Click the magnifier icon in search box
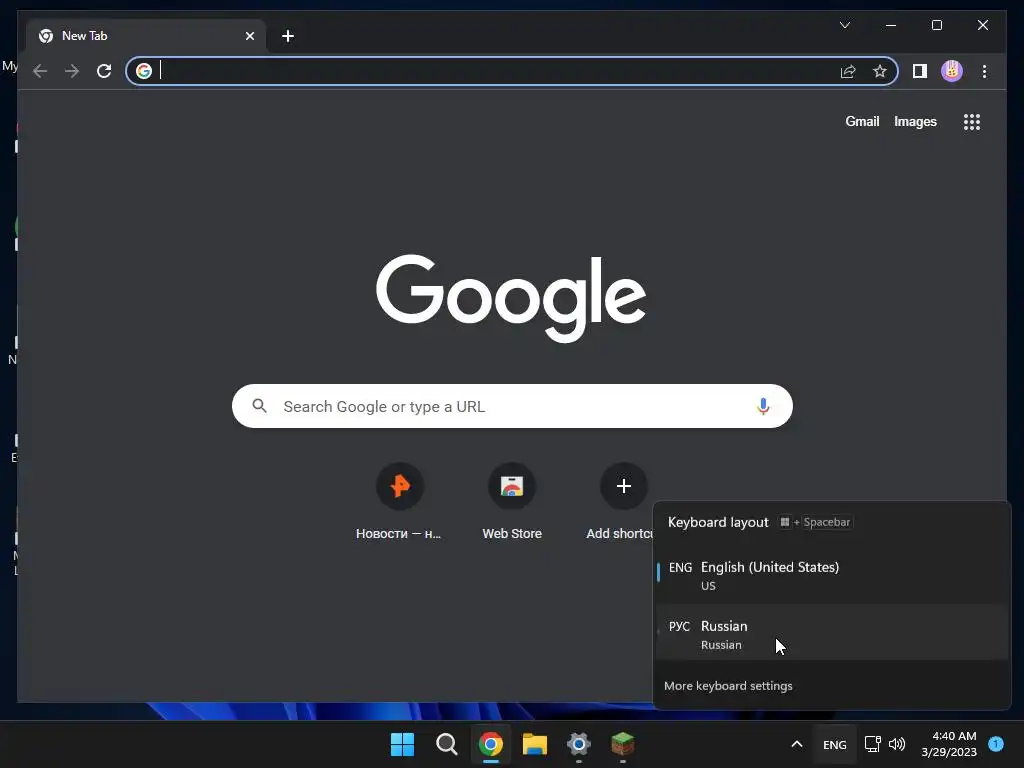 coord(259,406)
